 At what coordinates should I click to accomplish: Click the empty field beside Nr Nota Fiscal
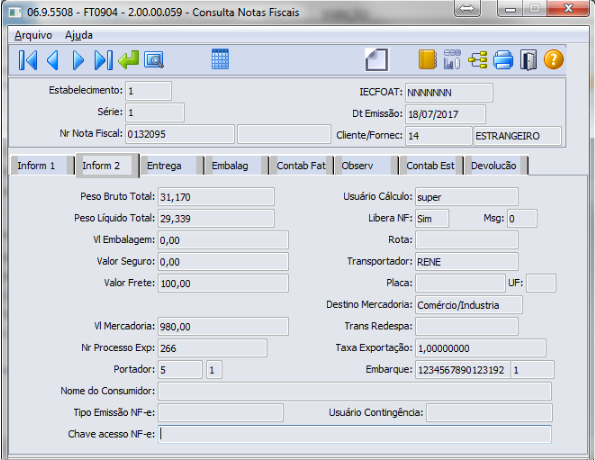(x=284, y=134)
